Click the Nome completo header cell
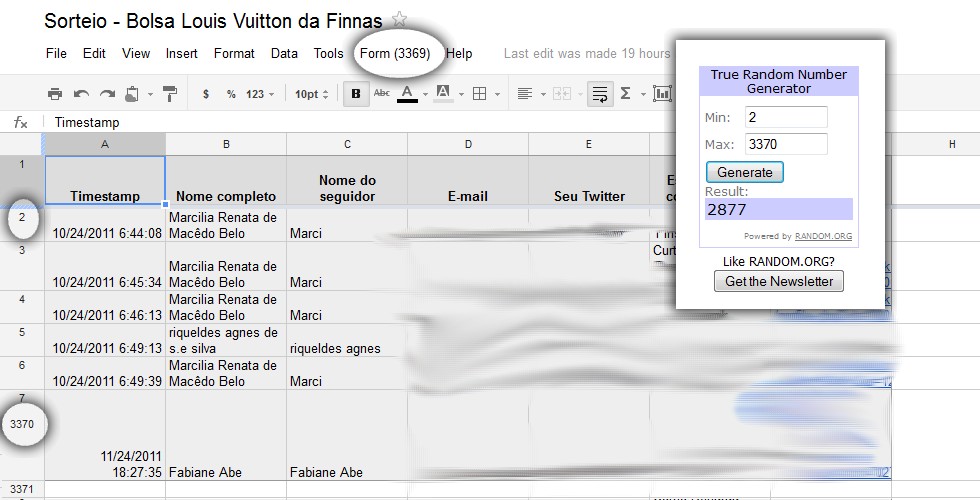The width and height of the screenshot is (980, 500). point(226,181)
